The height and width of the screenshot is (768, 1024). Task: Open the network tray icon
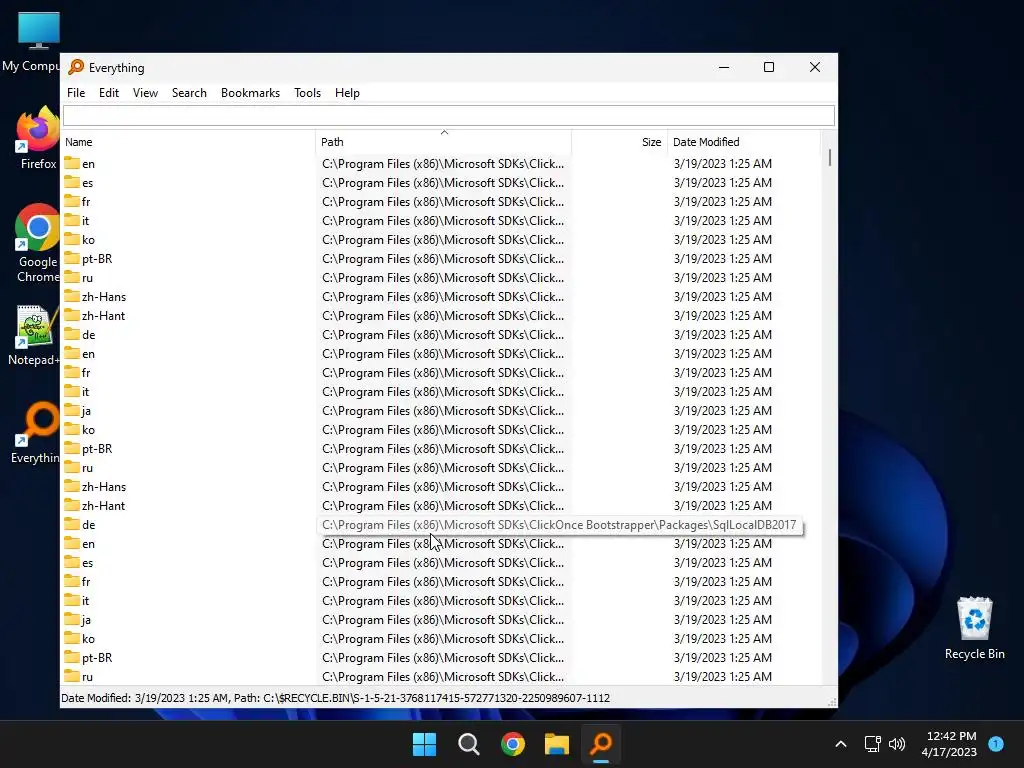click(872, 744)
